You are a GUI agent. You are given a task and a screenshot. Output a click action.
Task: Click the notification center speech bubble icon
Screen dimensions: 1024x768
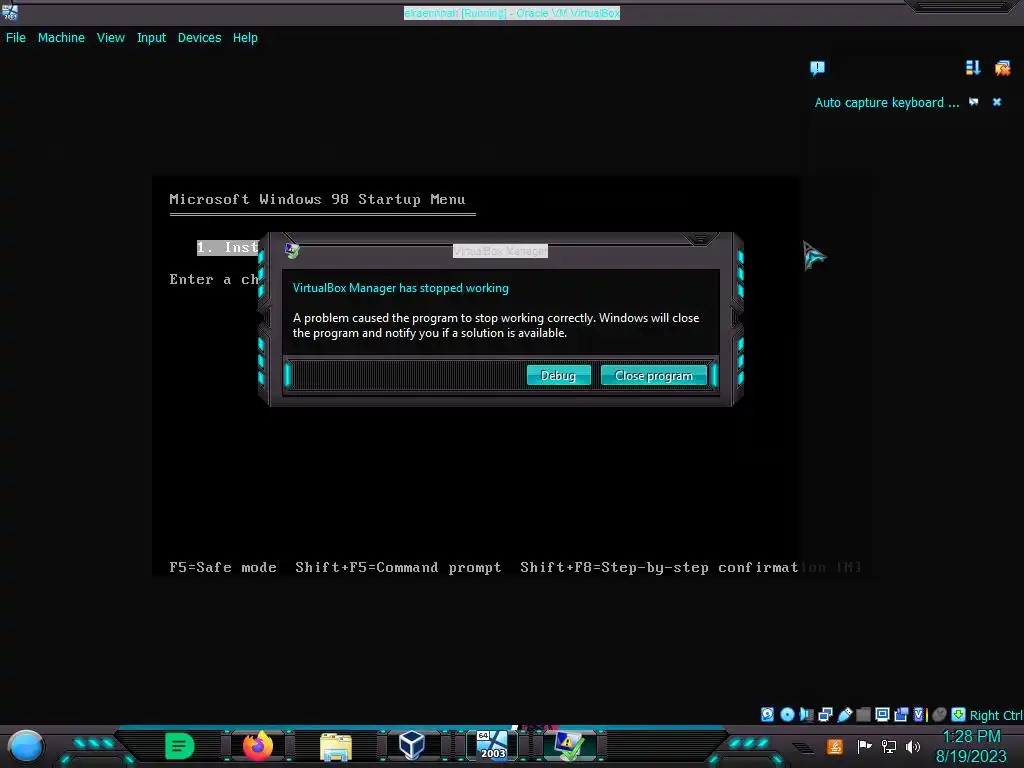click(x=817, y=68)
